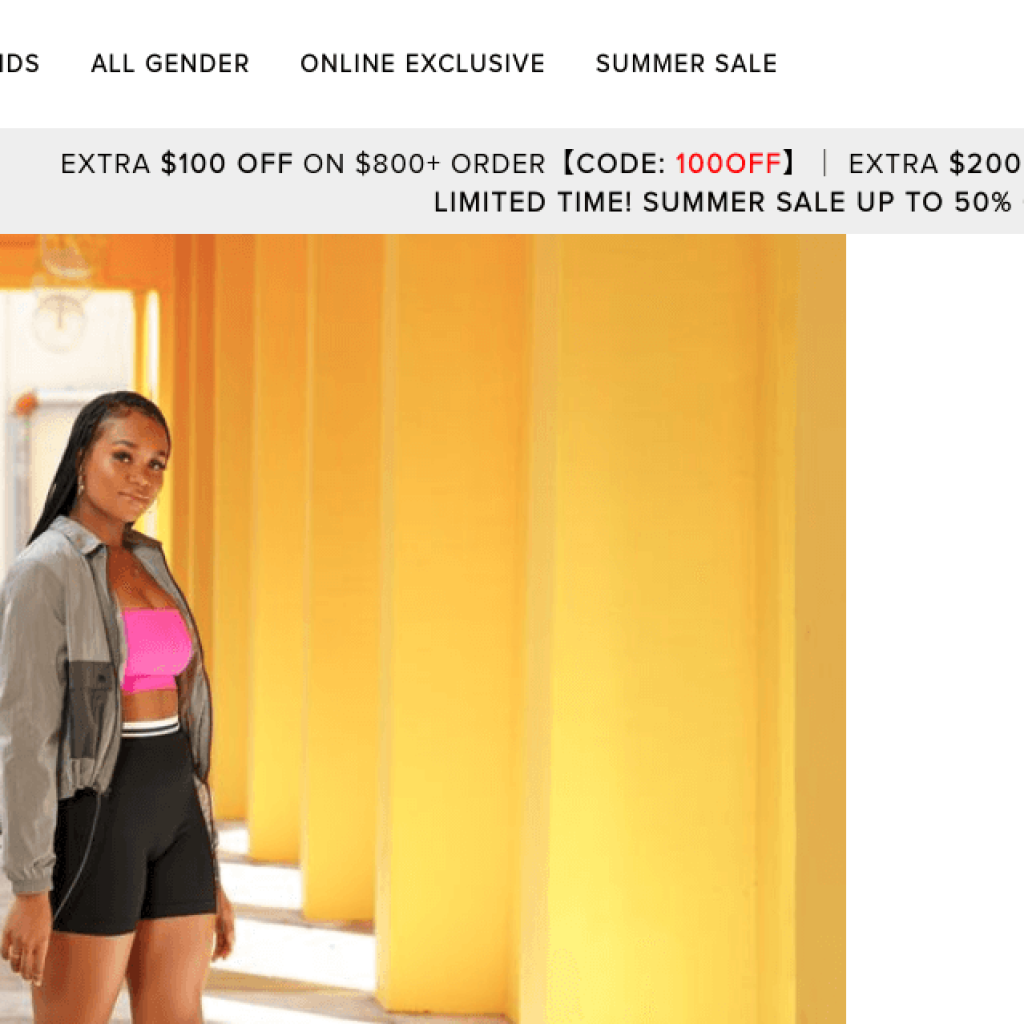Click the red 100OFF promo code

(728, 163)
